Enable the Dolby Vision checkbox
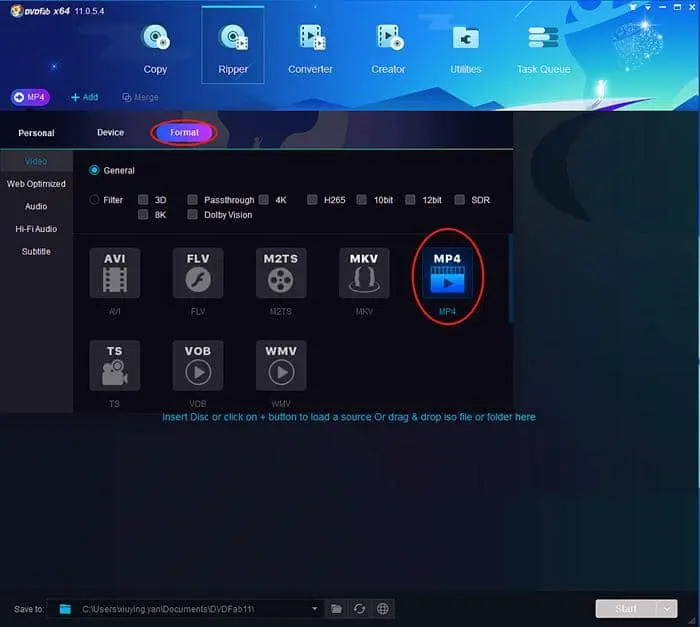This screenshot has width=700, height=627. 192,215
